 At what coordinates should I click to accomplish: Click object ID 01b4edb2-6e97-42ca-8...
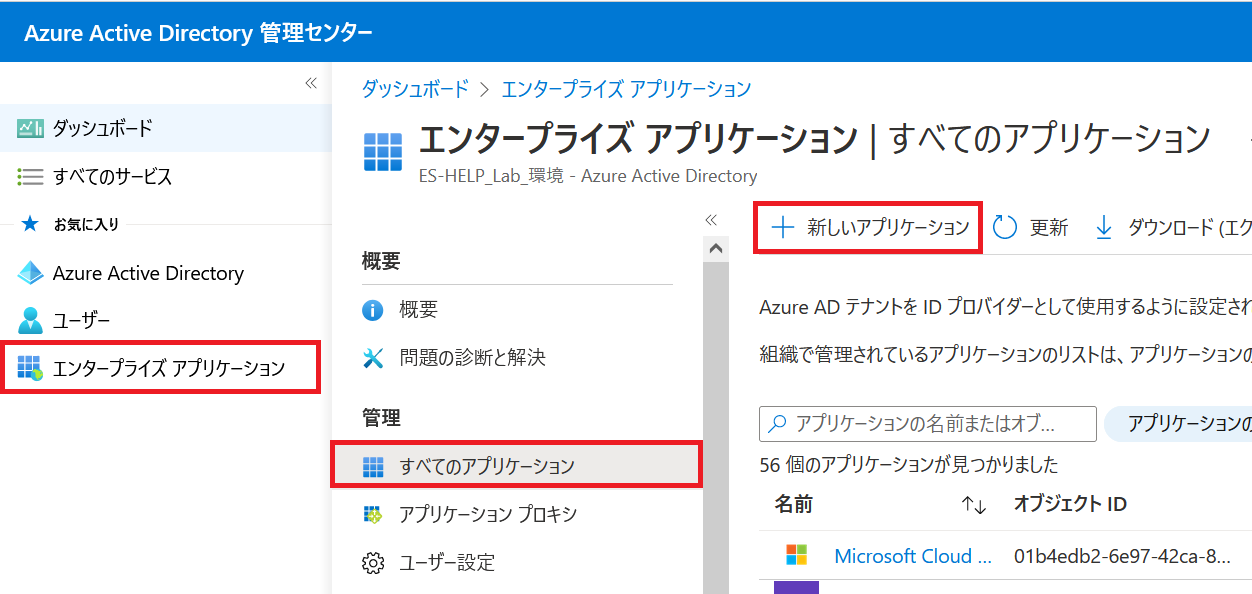coord(1122,556)
